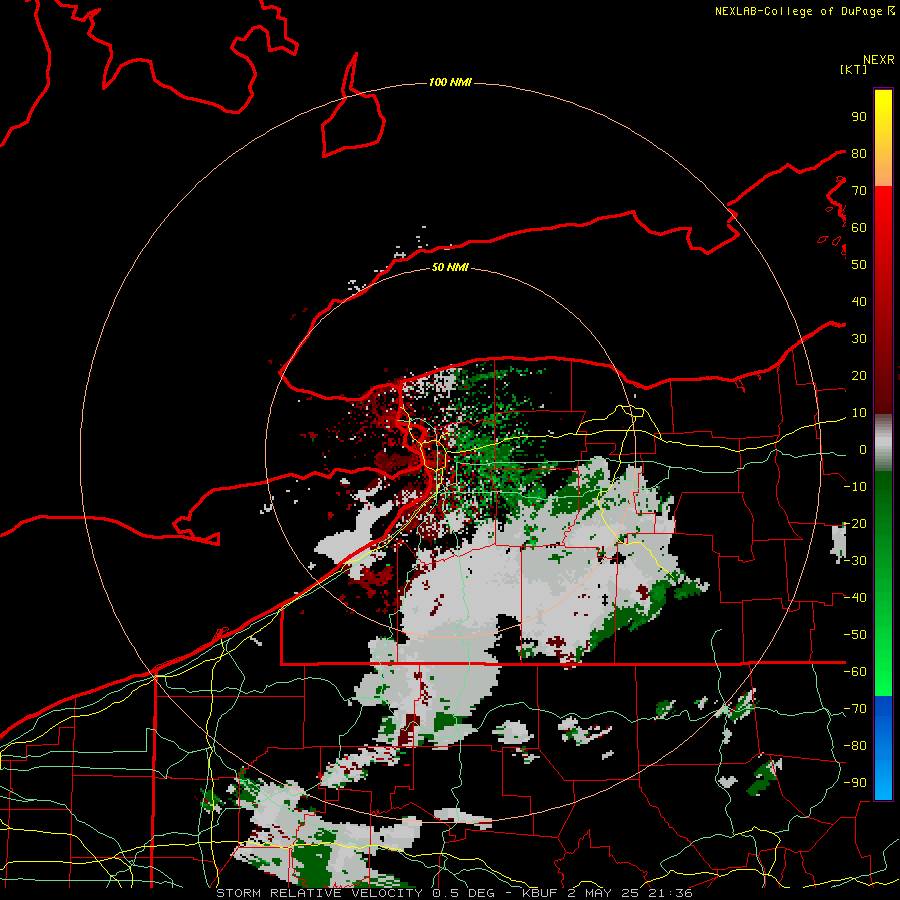
Task: Click the 80 value on the velocity scale
Action: coord(859,154)
